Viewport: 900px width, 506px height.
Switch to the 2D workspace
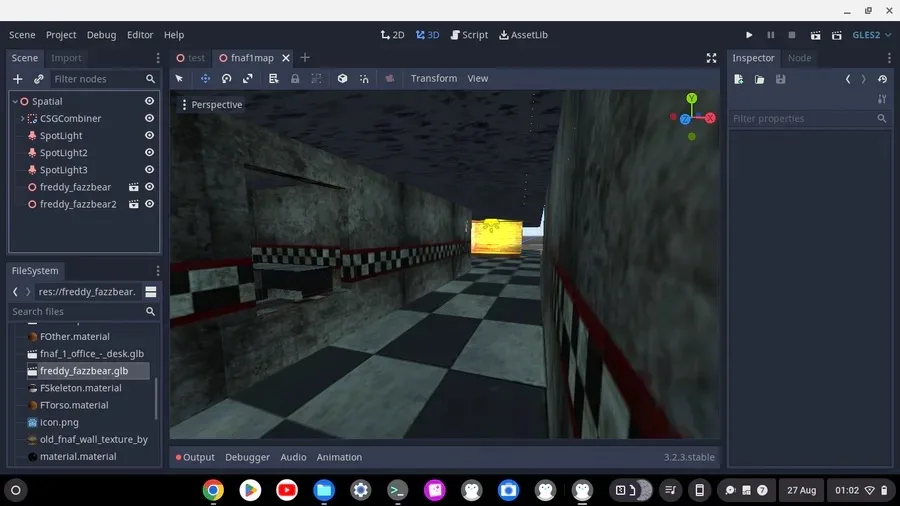[393, 35]
